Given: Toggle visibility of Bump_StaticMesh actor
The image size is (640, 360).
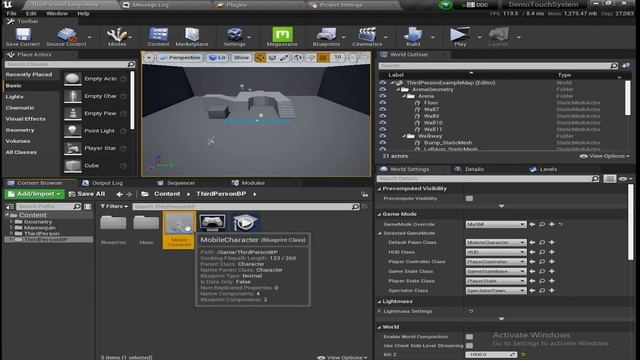Looking at the screenshot, I should [x=382, y=143].
